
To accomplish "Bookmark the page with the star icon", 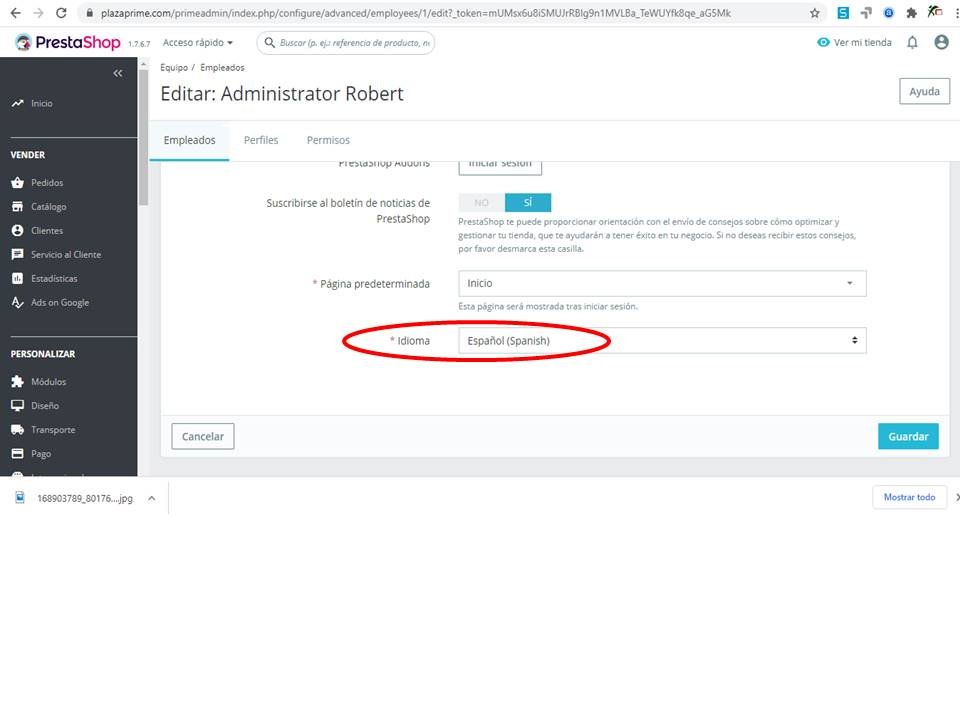I will click(x=814, y=13).
